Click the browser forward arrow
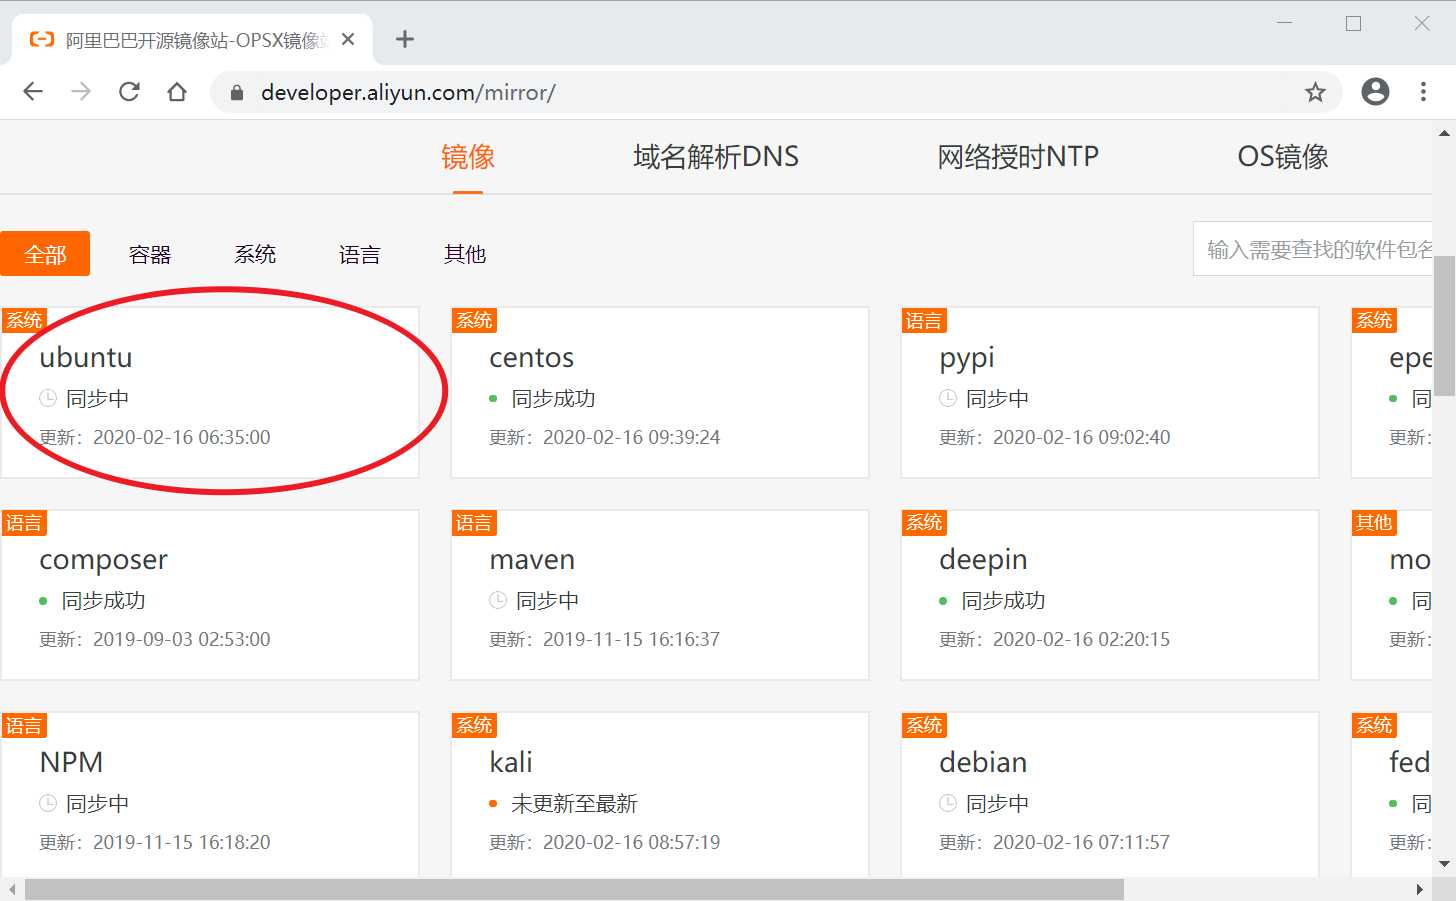Screen dimensions: 1456x901 point(81,92)
